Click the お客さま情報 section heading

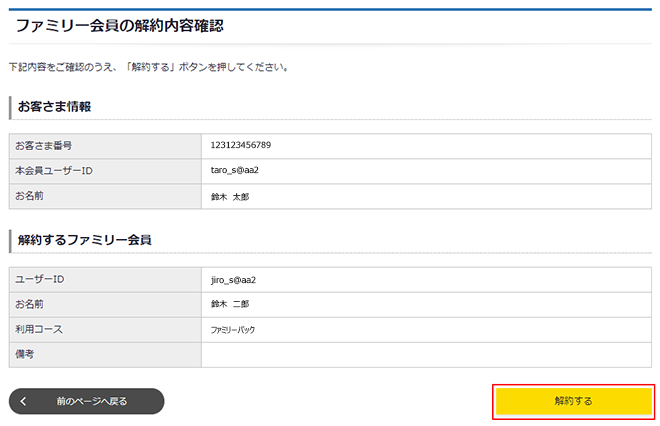click(55, 107)
